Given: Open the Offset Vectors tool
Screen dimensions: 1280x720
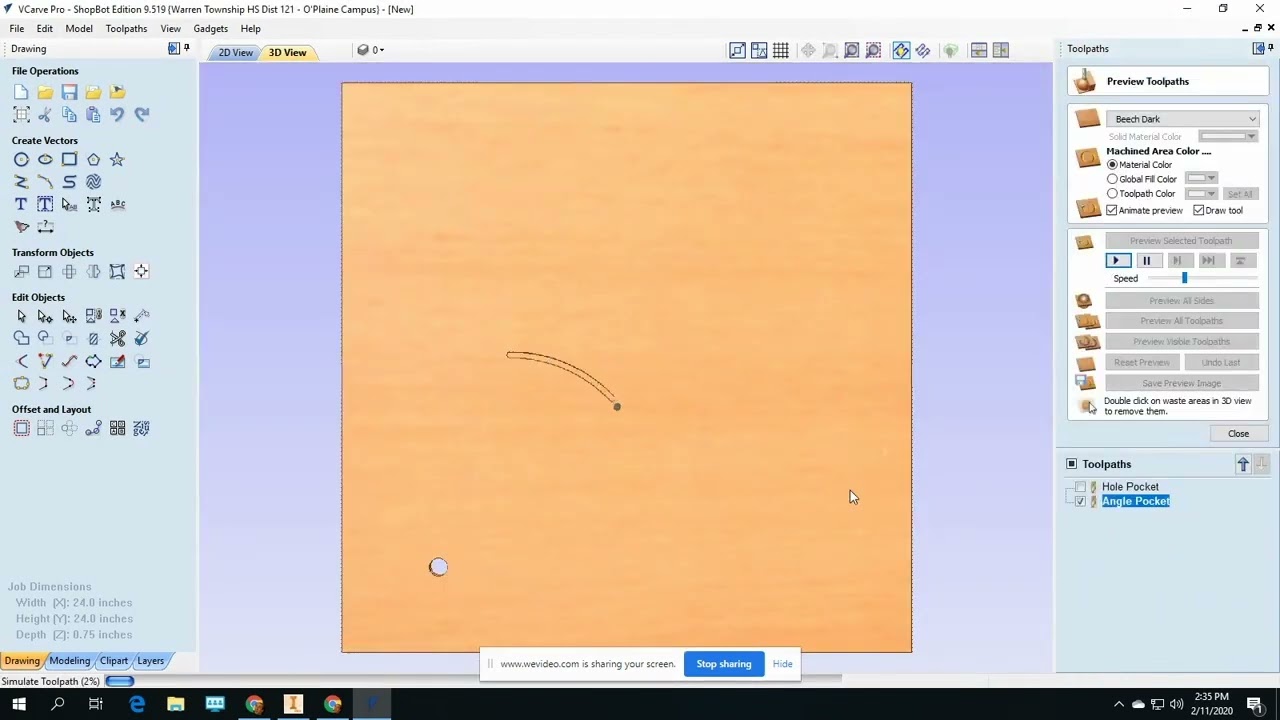Looking at the screenshot, I should (x=21, y=428).
